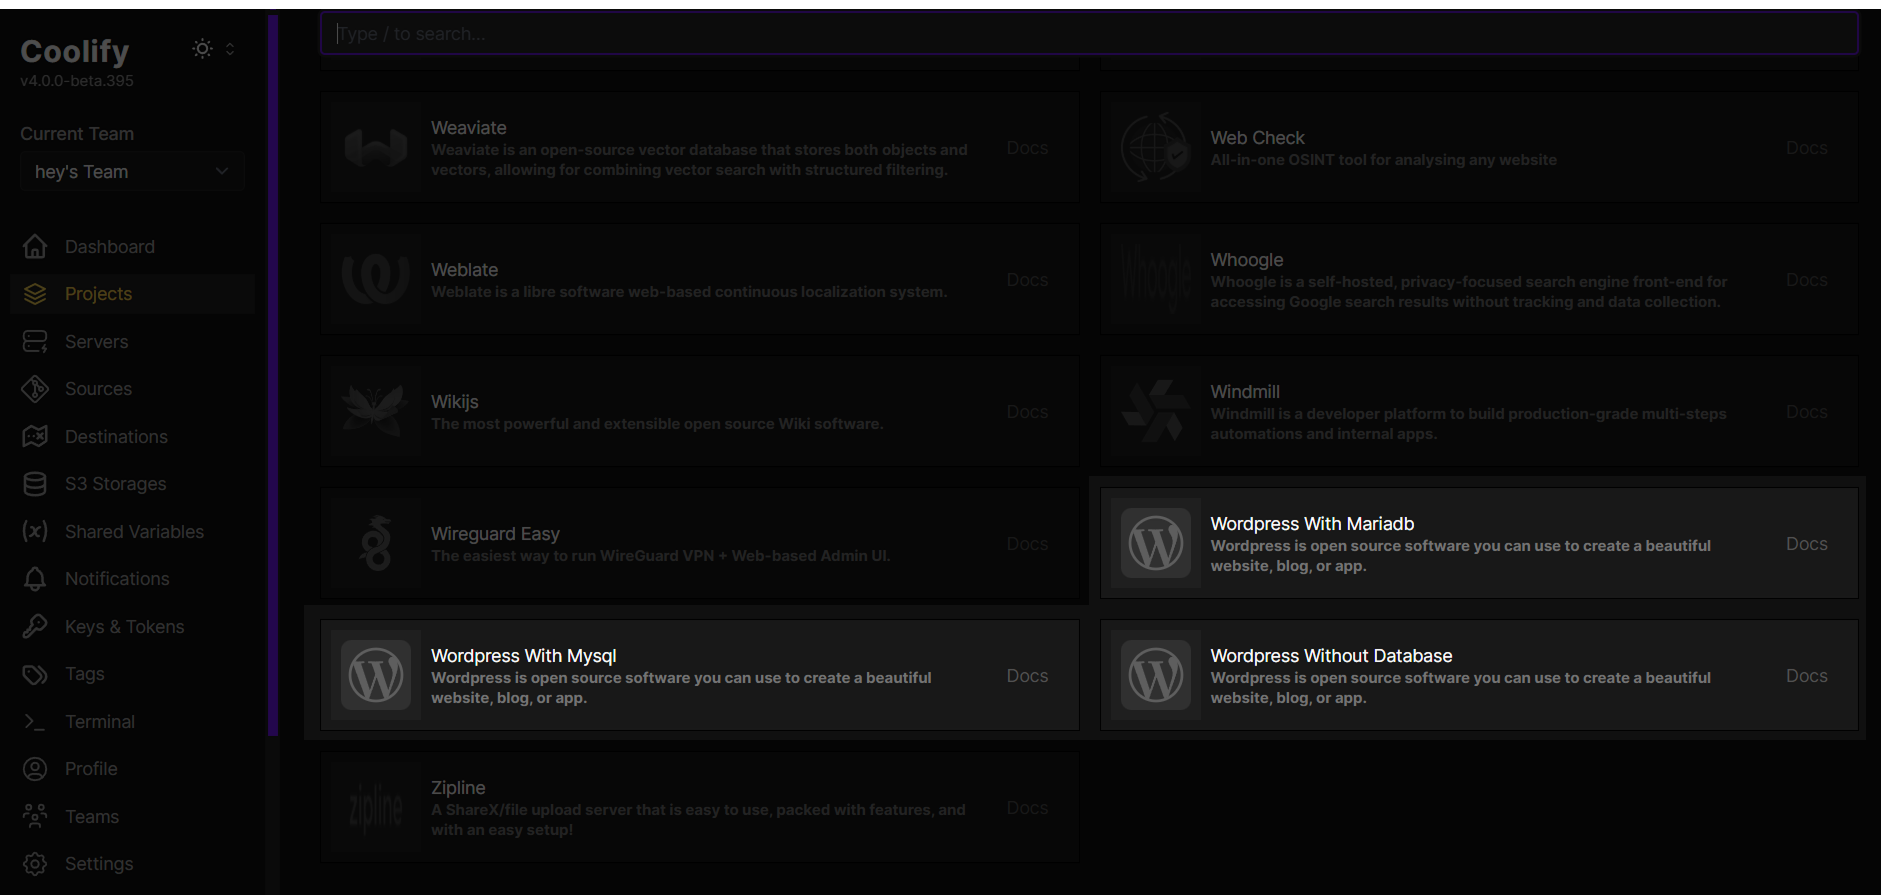Click the Teams people icon
Viewport: 1881px width, 895px height.
point(35,817)
